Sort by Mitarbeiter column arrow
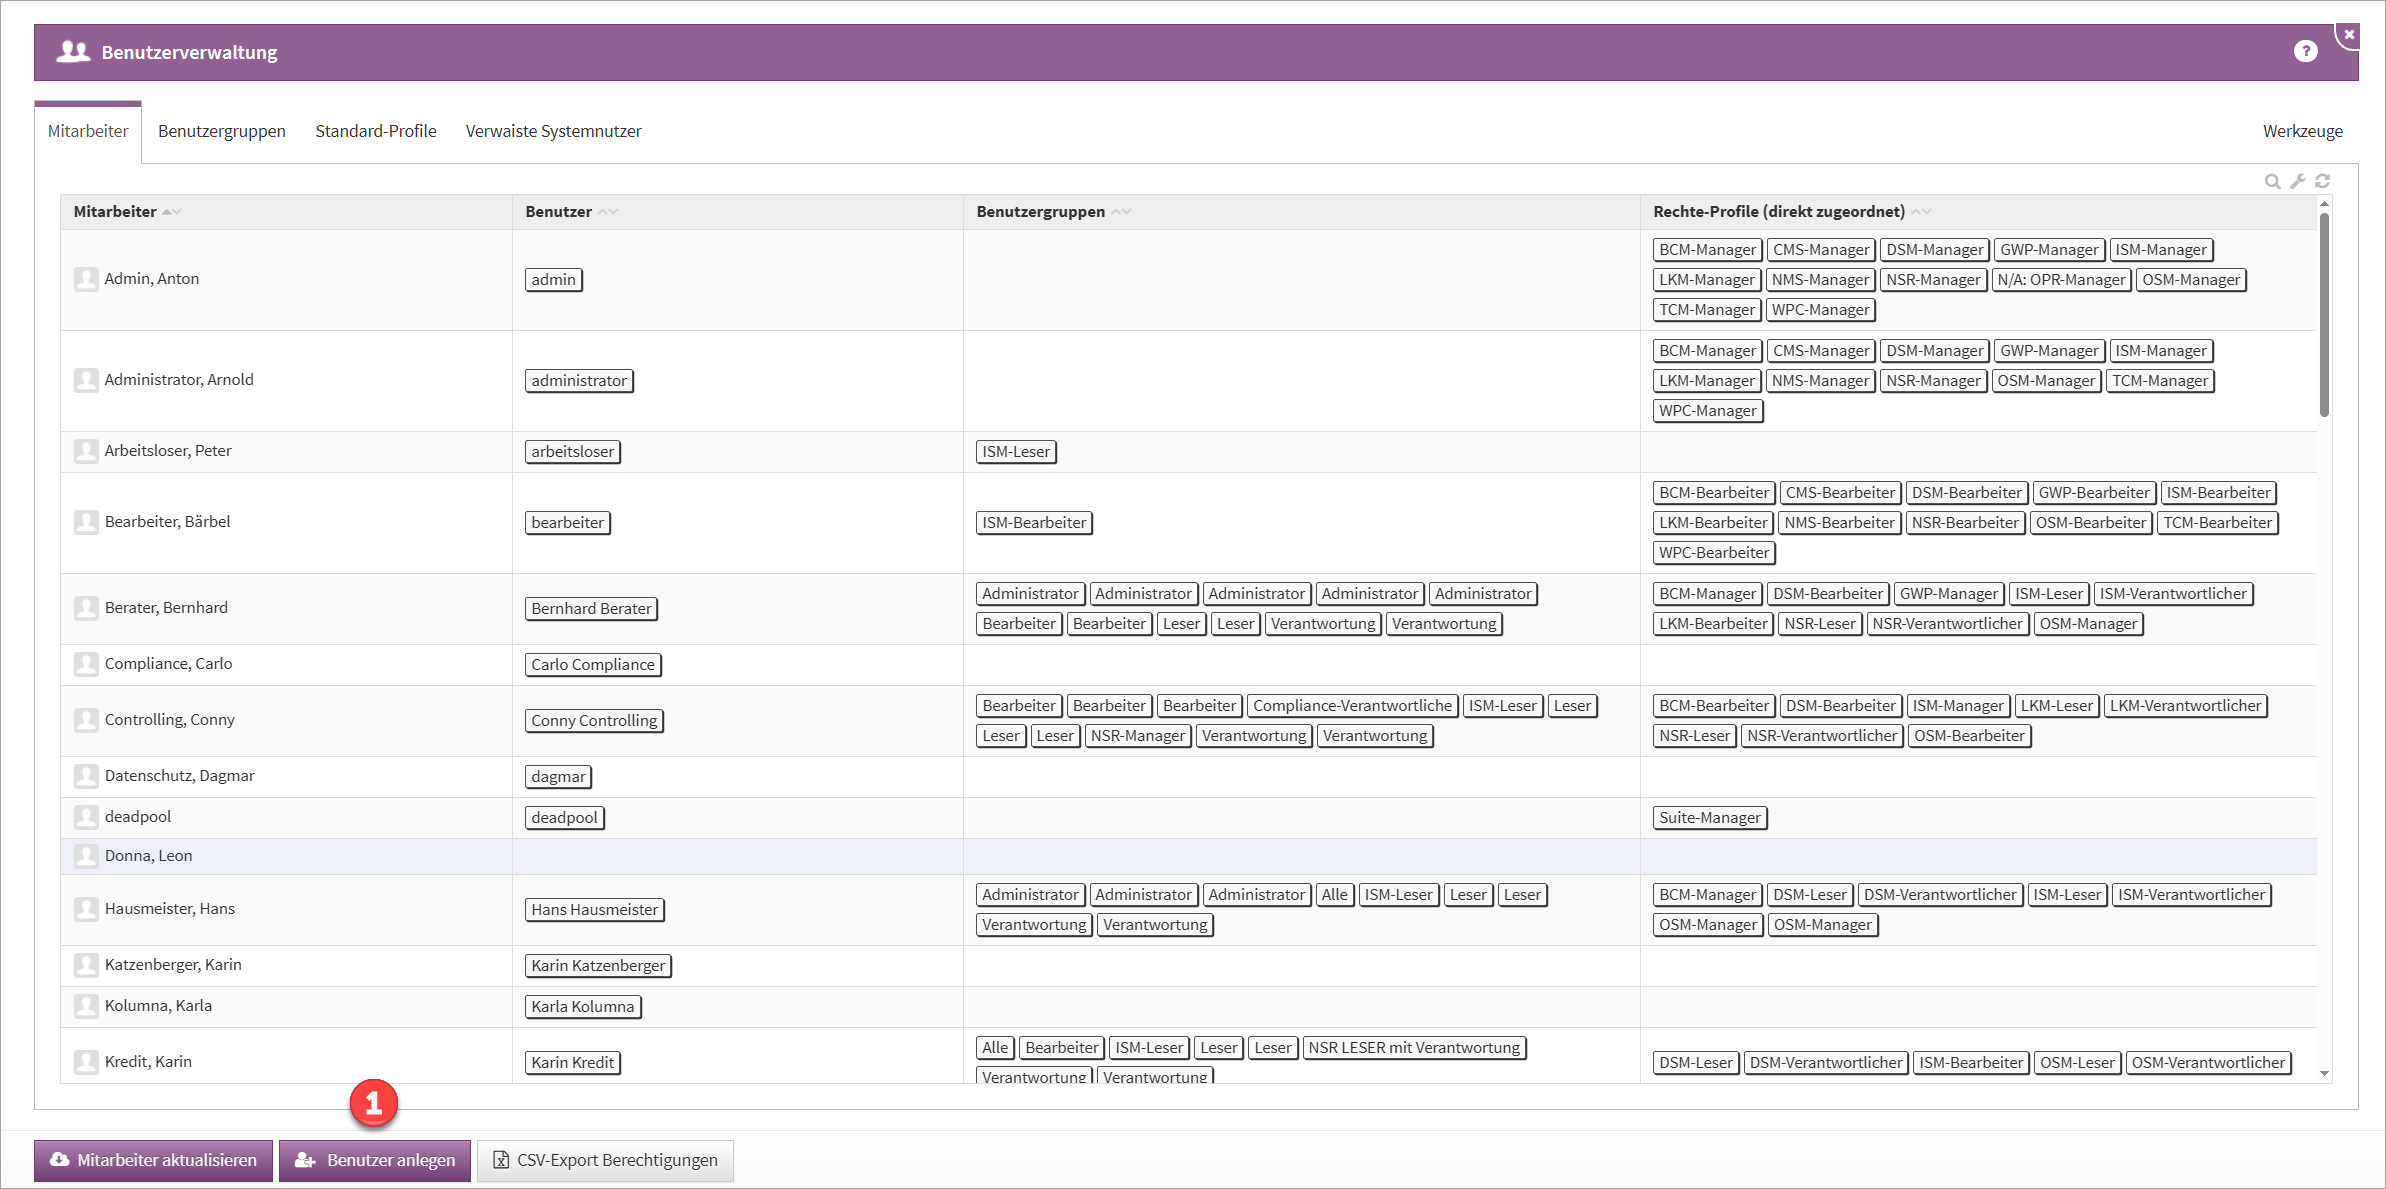2386x1189 pixels. [171, 212]
